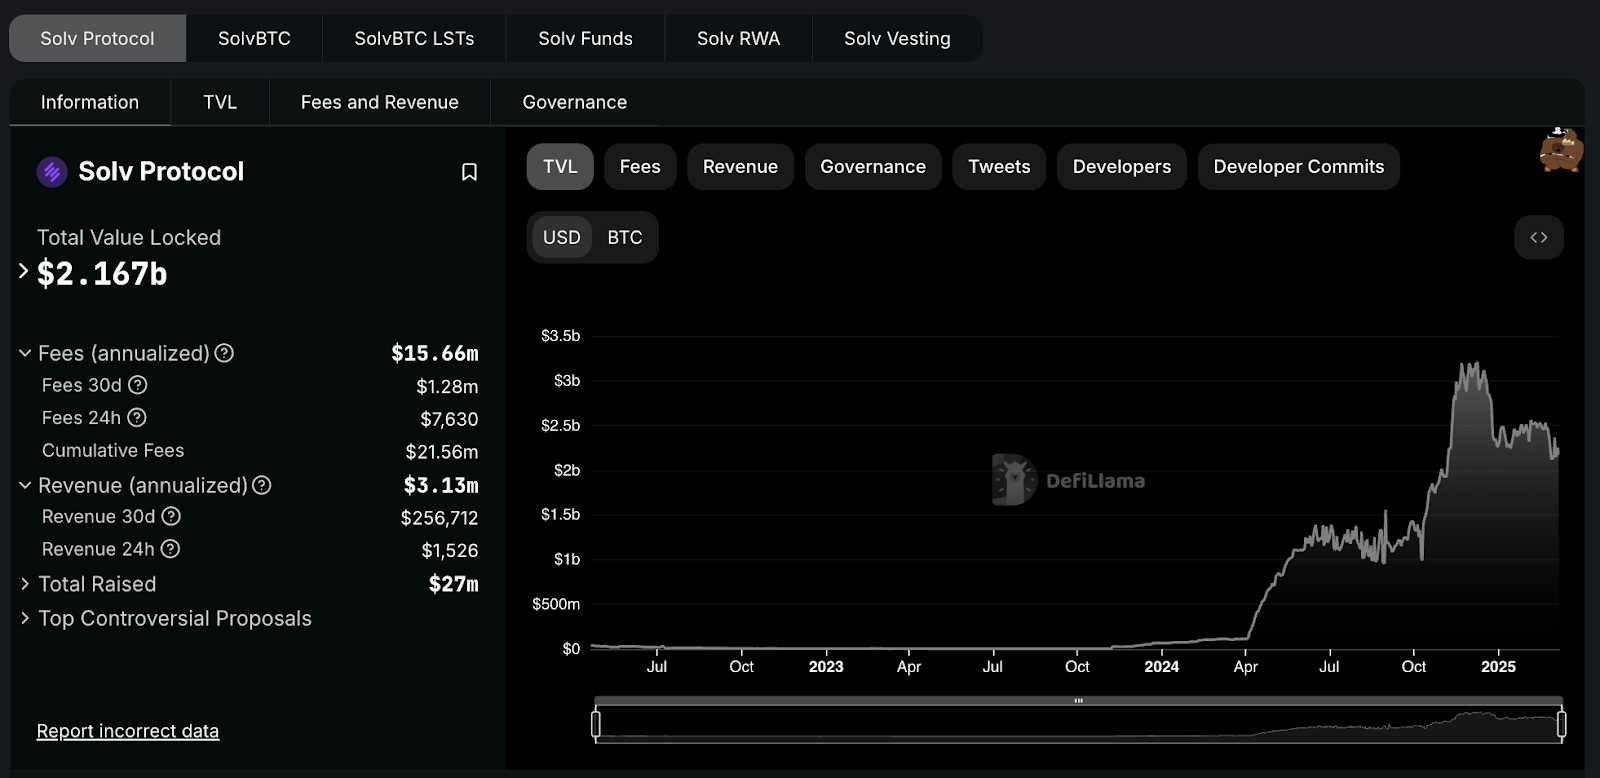Click the help icon next to Revenue 24h
Screen dimensions: 1600x778
coord(170,549)
